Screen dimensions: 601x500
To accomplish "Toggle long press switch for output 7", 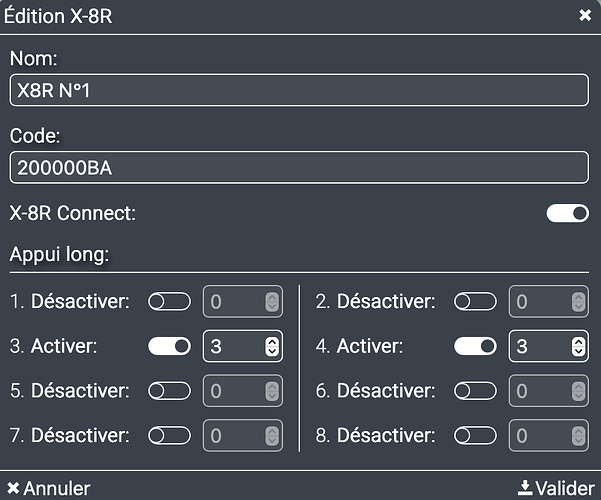I will [x=169, y=436].
